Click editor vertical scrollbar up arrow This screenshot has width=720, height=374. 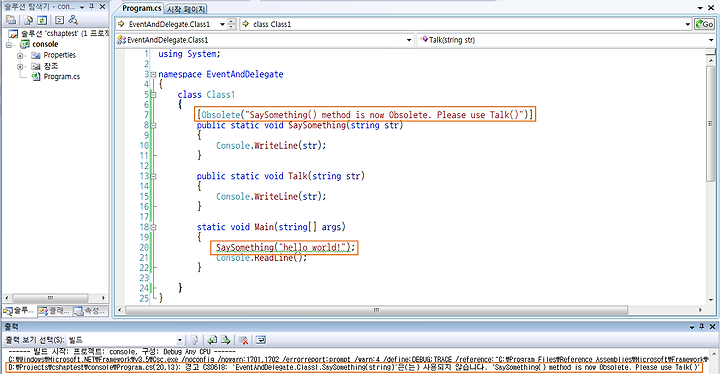tap(710, 60)
